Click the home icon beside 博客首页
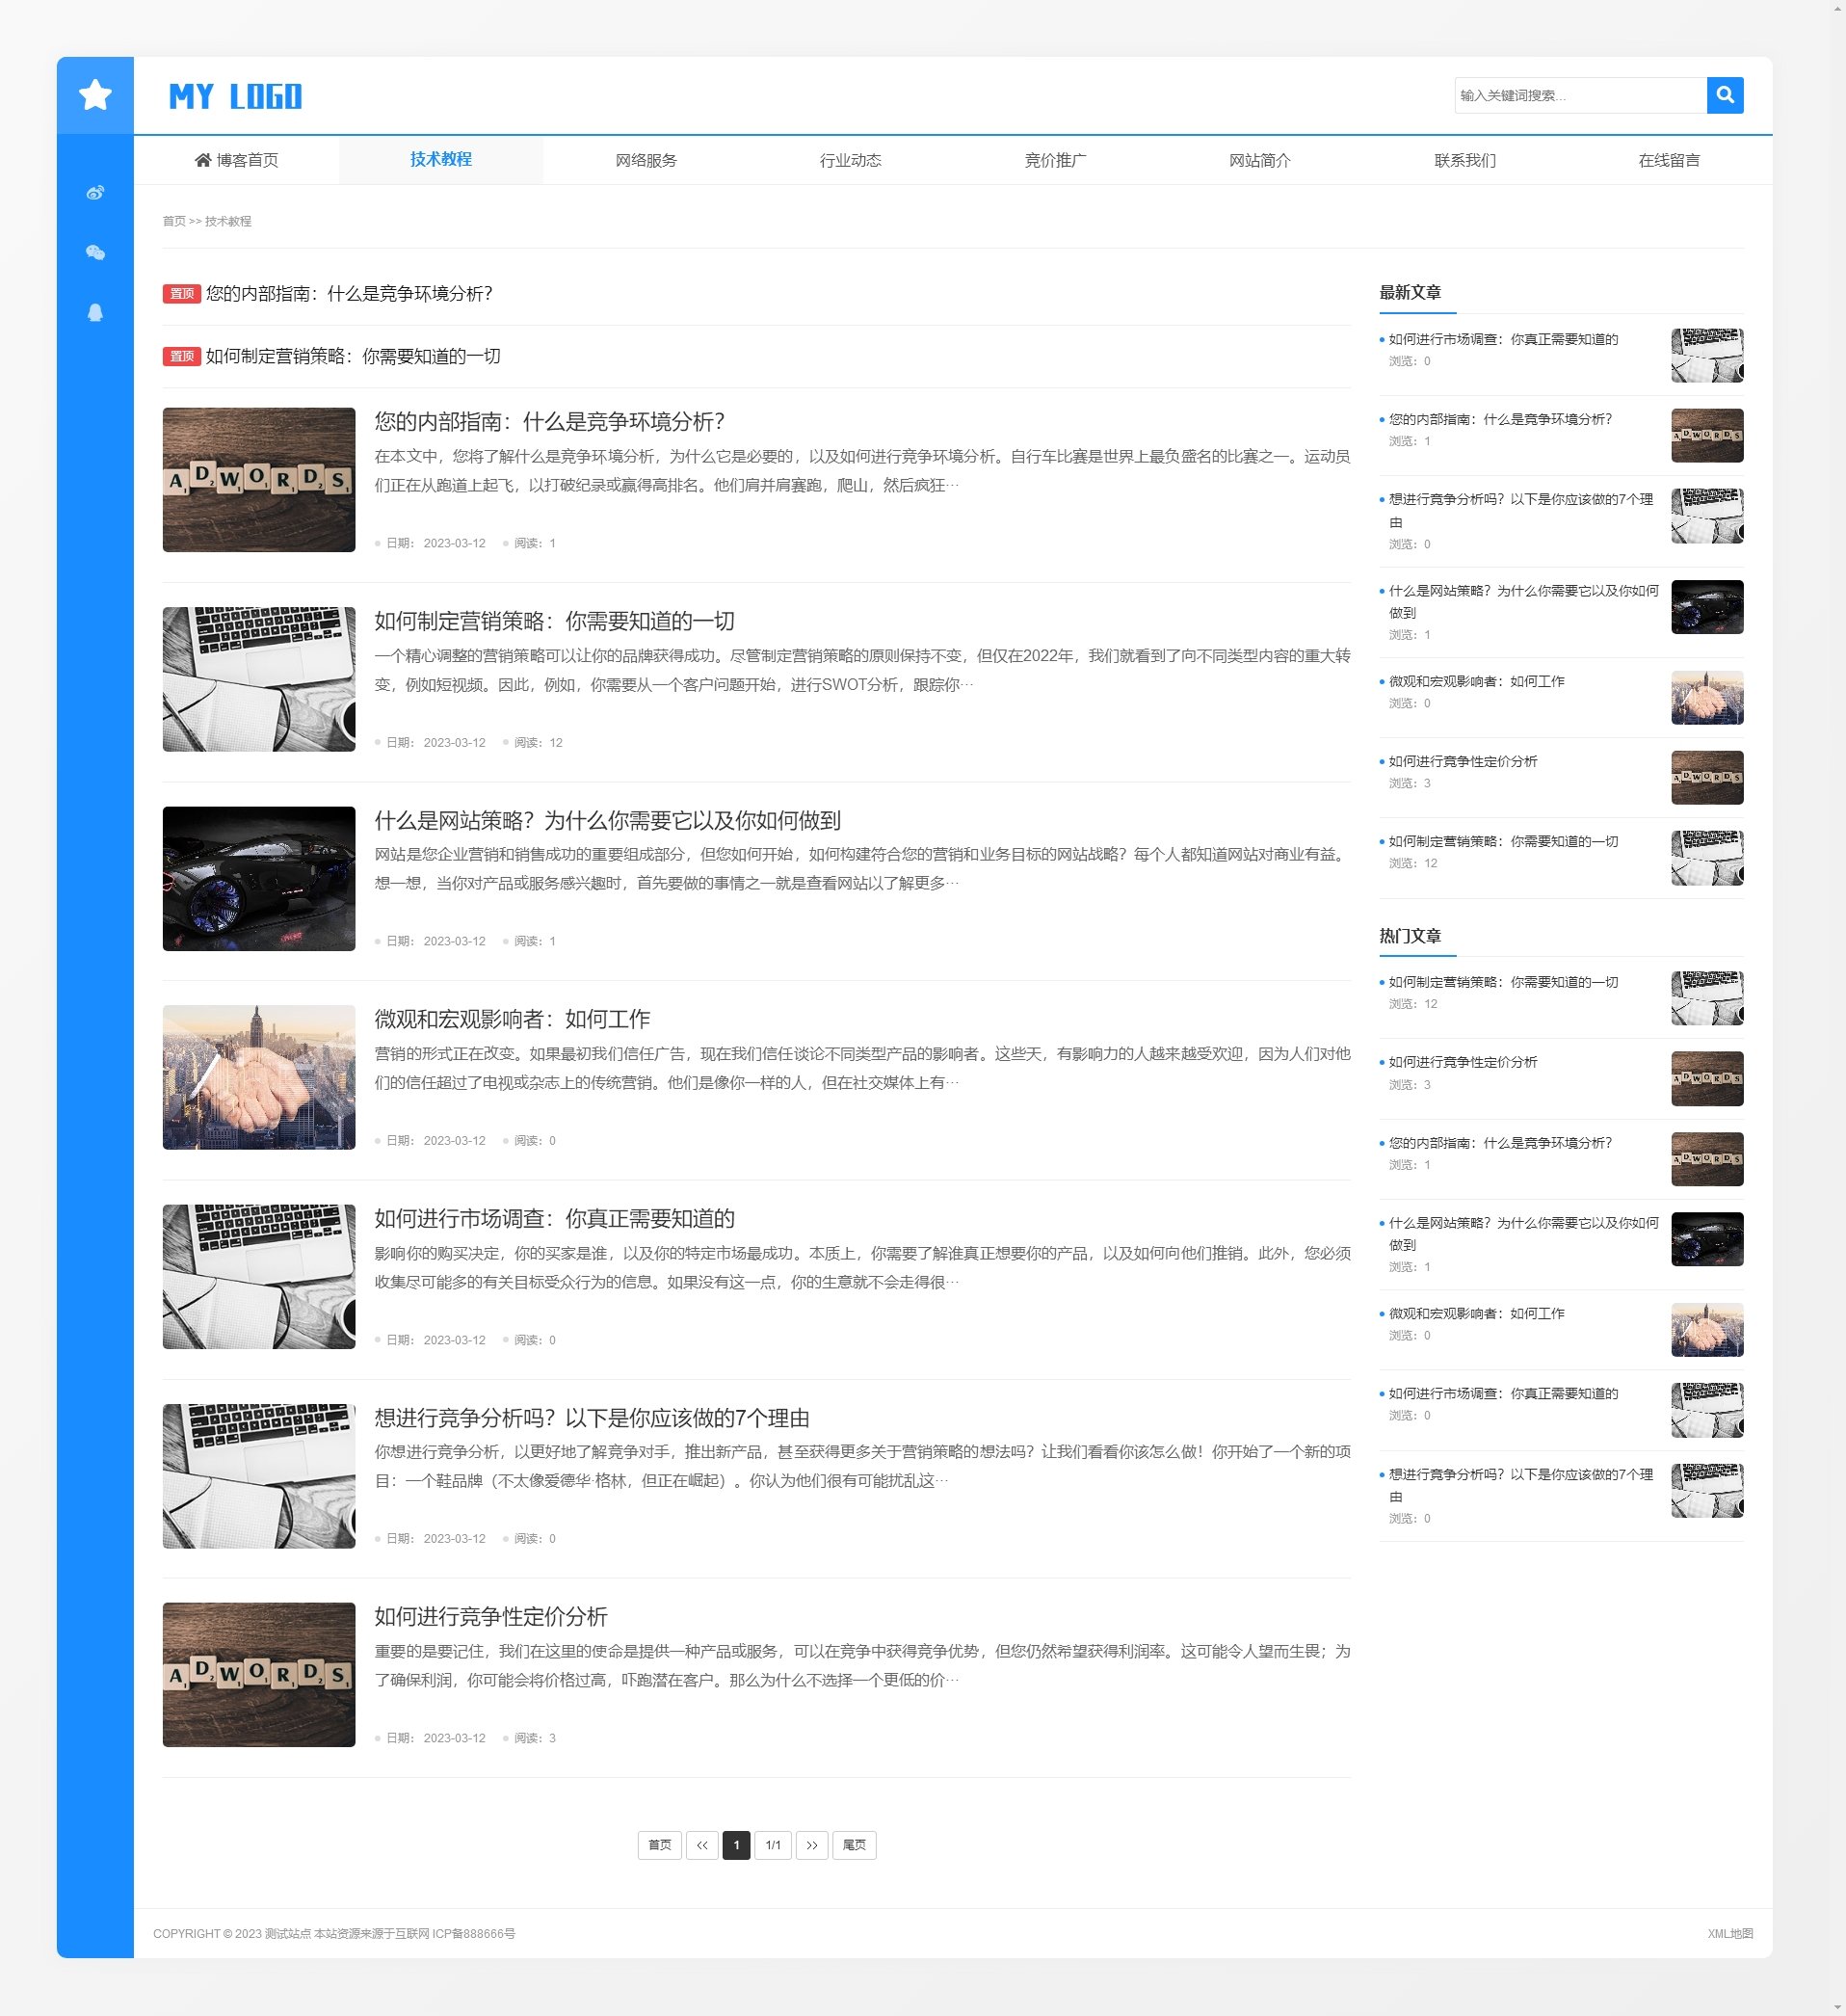The image size is (1846, 2016). tap(203, 160)
